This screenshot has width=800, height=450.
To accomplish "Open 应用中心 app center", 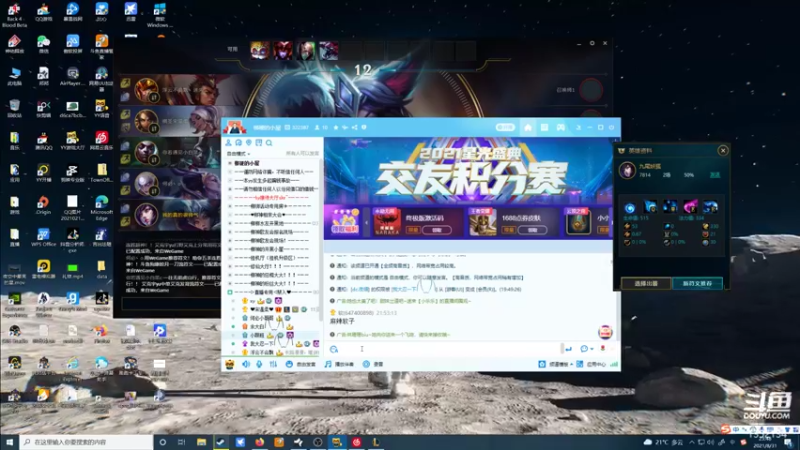I will click(x=591, y=364).
